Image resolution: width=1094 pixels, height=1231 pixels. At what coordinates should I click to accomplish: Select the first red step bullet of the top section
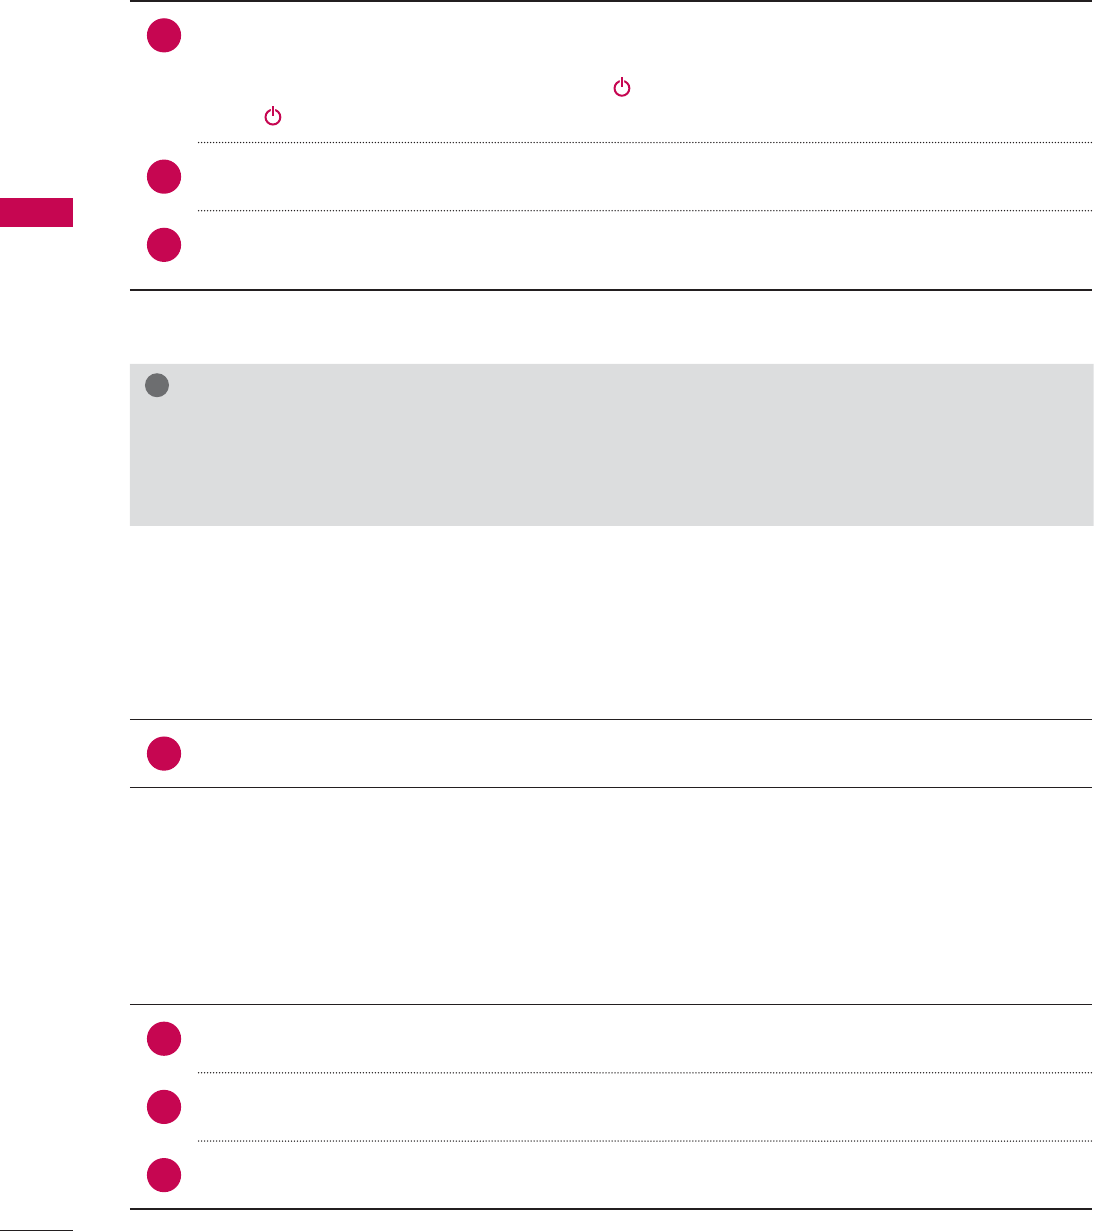164,37
